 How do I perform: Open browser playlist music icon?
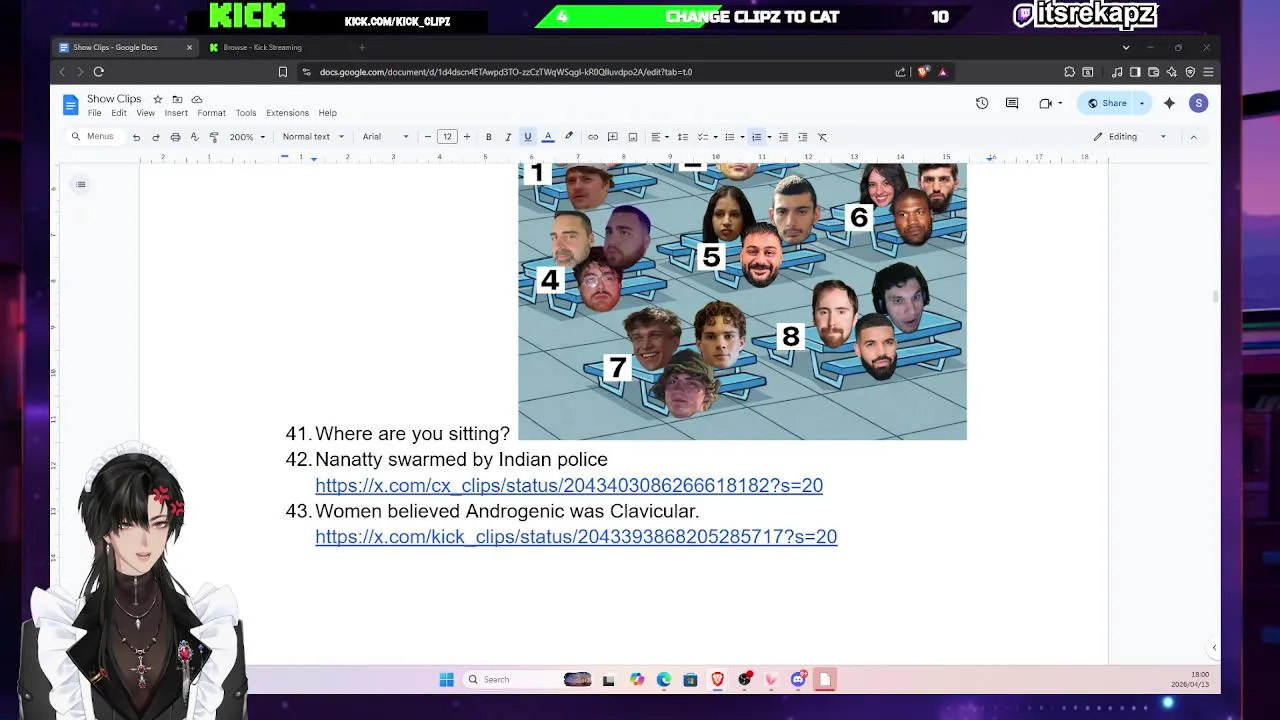coord(1117,72)
